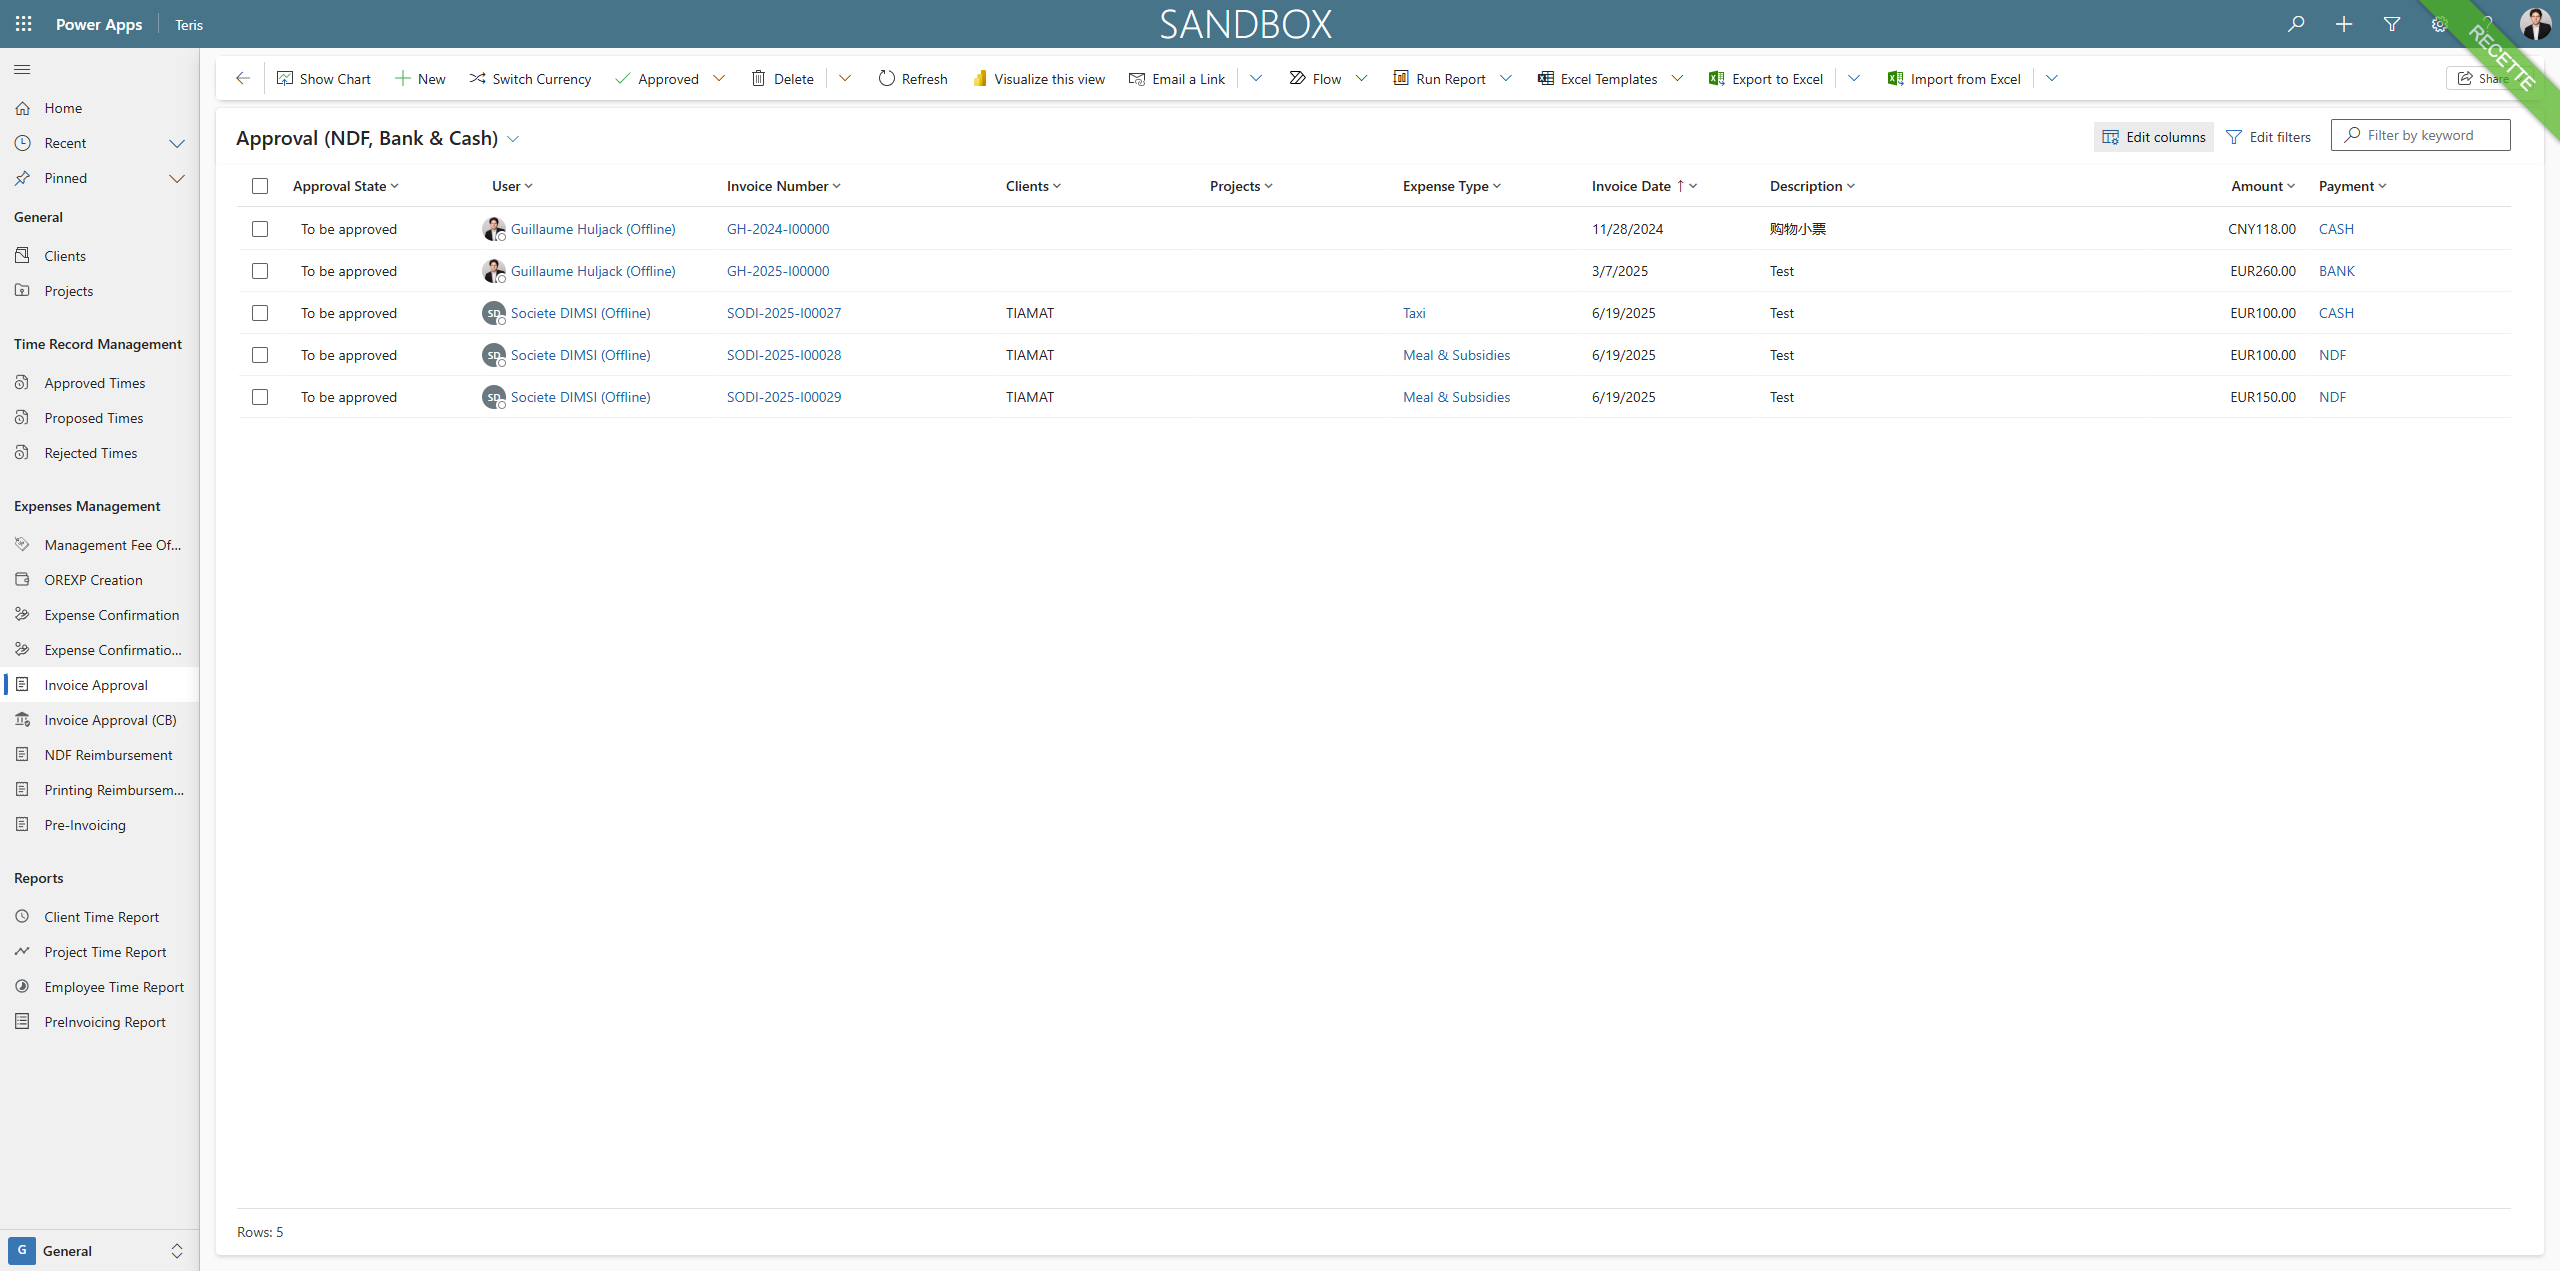Open Employee Time Report in the sidebar
The height and width of the screenshot is (1271, 2560).
100,987
